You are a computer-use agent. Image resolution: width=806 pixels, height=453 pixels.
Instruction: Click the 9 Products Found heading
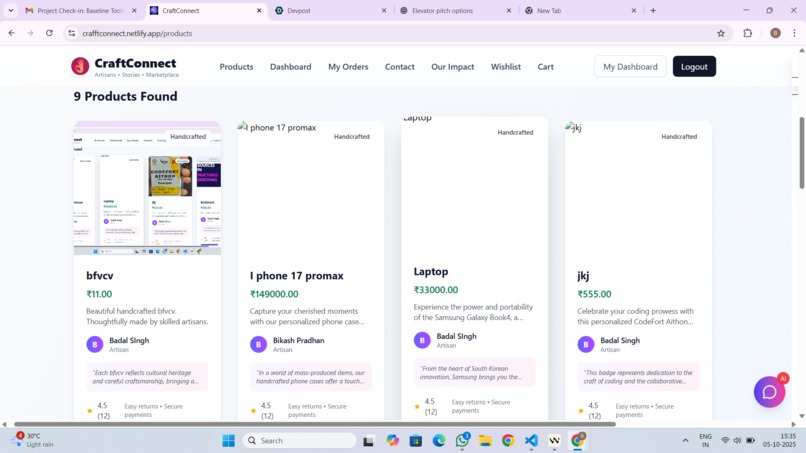[125, 97]
